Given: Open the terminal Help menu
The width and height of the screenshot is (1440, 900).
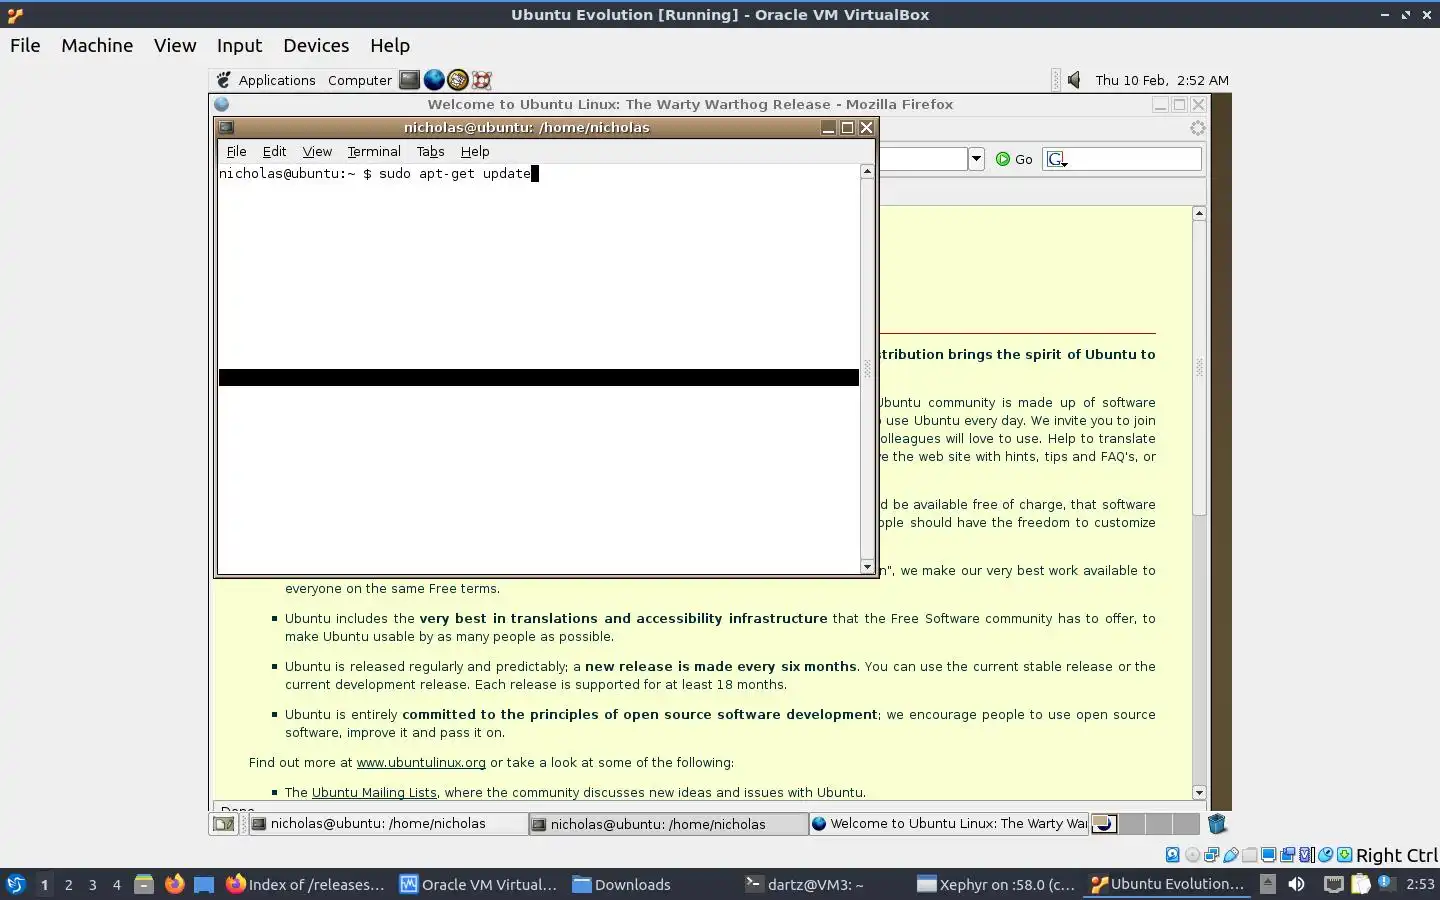Looking at the screenshot, I should coord(475,151).
